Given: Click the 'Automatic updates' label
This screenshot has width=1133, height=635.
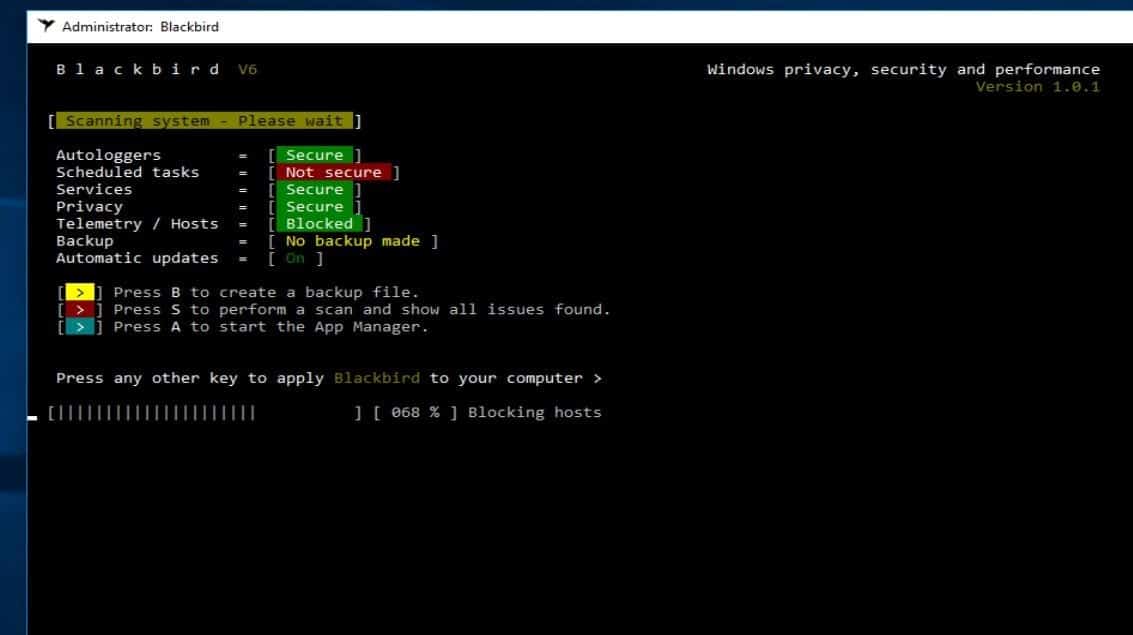Looking at the screenshot, I should pyautogui.click(x=137, y=259).
